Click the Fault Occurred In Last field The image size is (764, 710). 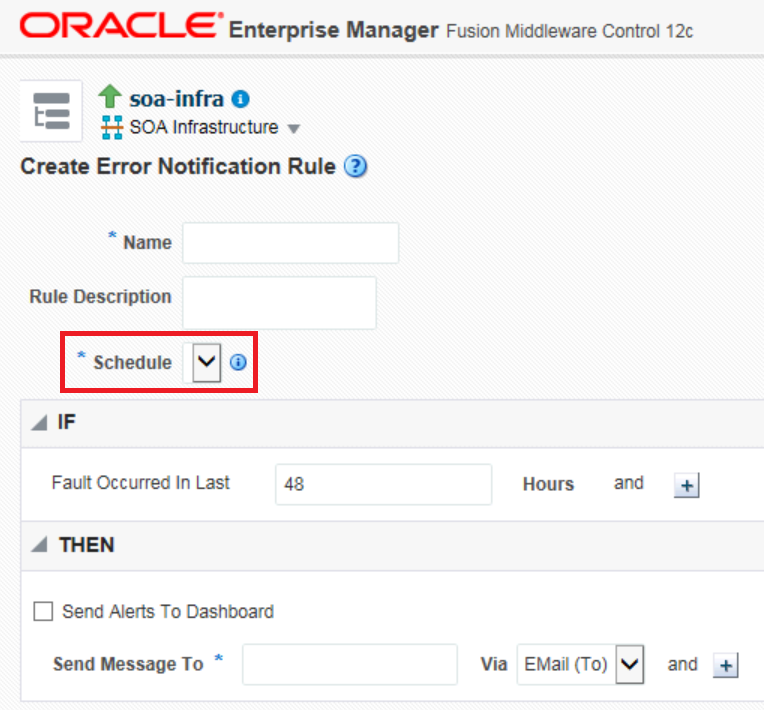click(383, 484)
